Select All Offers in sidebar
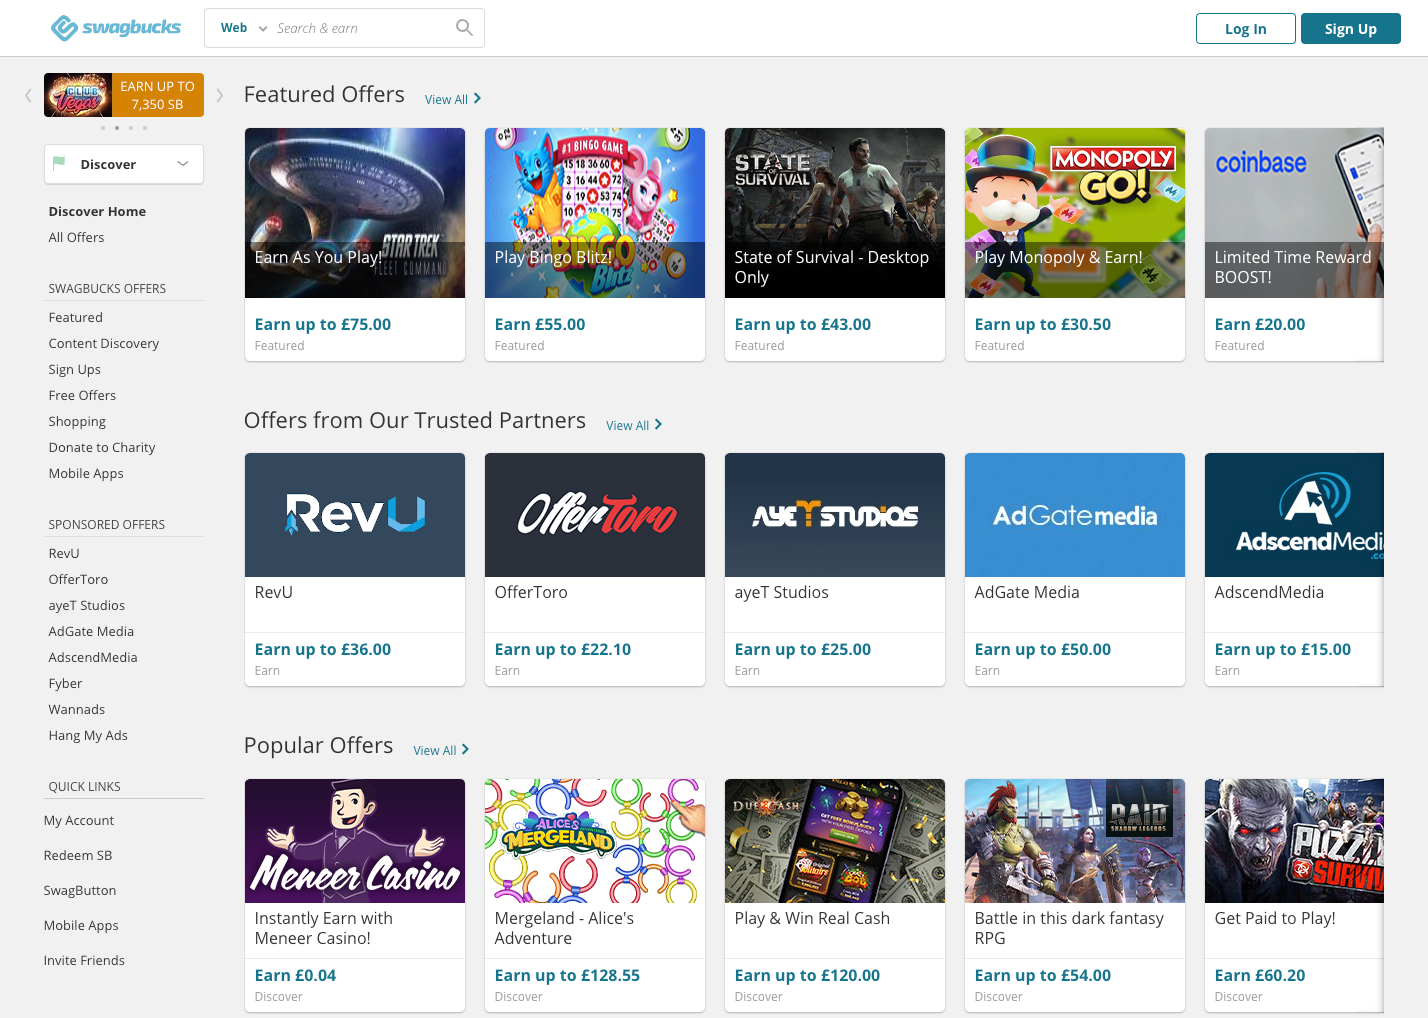The height and width of the screenshot is (1018, 1428). [76, 237]
